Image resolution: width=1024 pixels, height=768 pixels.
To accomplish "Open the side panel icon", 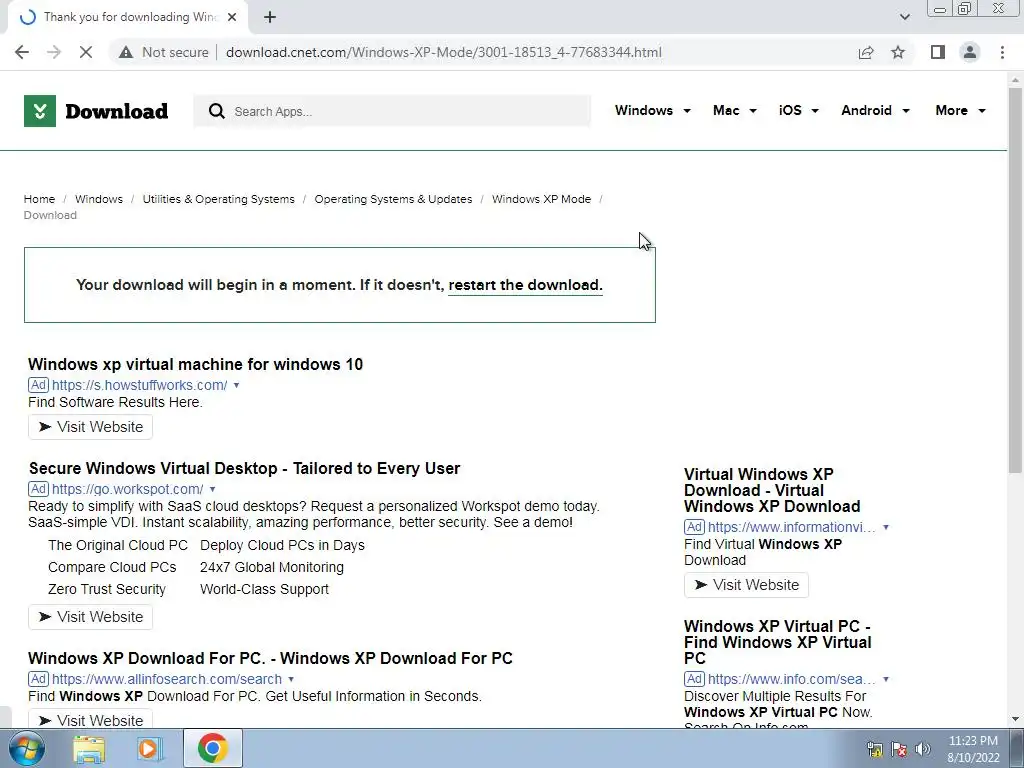I will (938, 52).
